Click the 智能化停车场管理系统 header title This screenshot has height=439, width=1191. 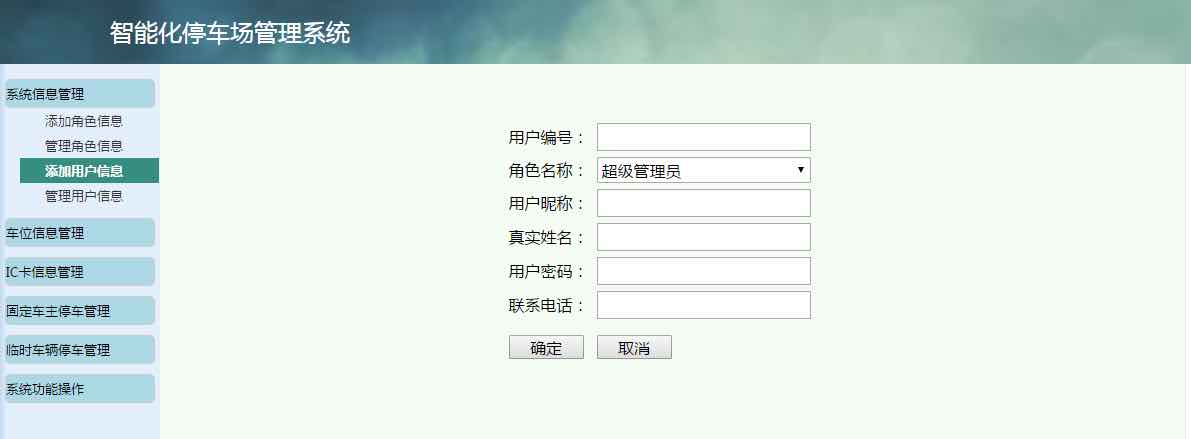pyautogui.click(x=230, y=33)
